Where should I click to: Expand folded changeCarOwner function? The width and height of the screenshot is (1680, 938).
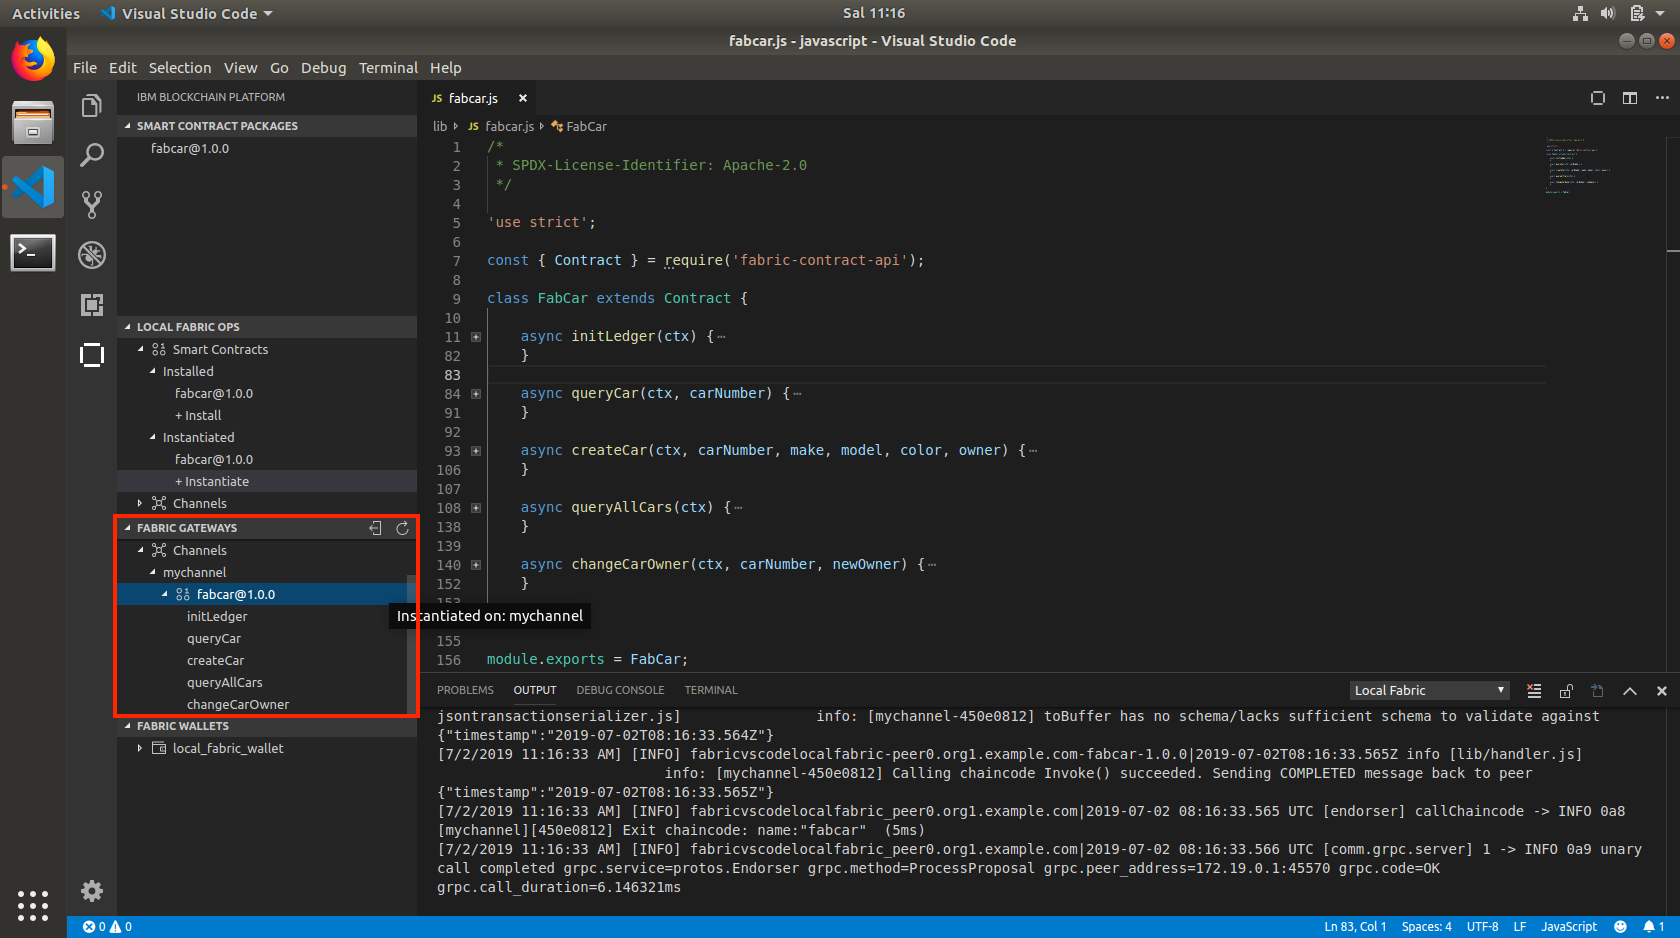coord(476,565)
